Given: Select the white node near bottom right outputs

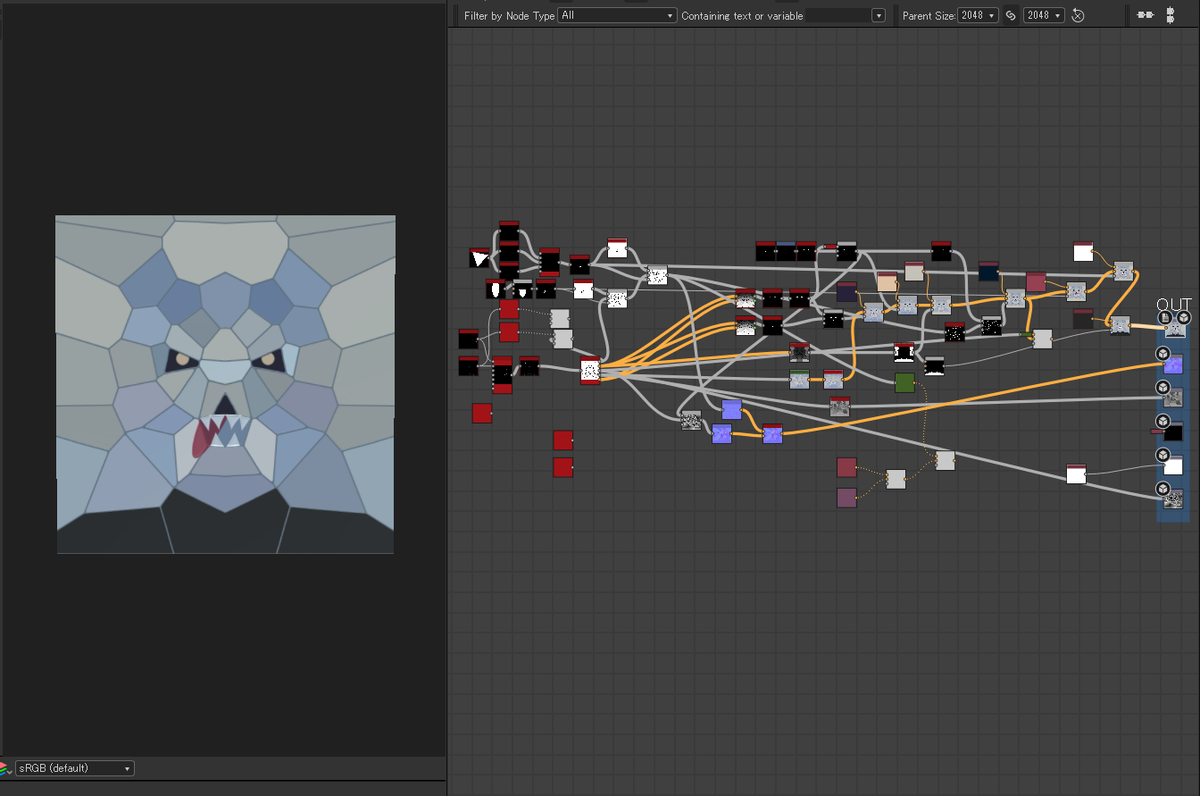Looking at the screenshot, I should [1076, 474].
